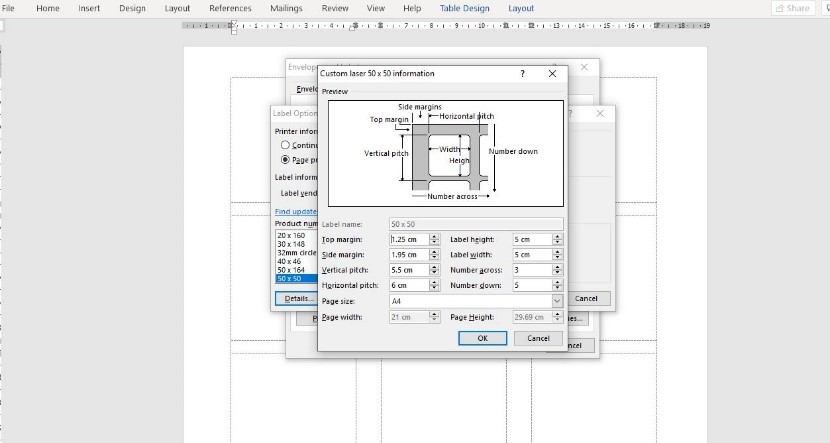Select the Continuous-feed printers radio button
The width and height of the screenshot is (830, 443).
(285, 144)
